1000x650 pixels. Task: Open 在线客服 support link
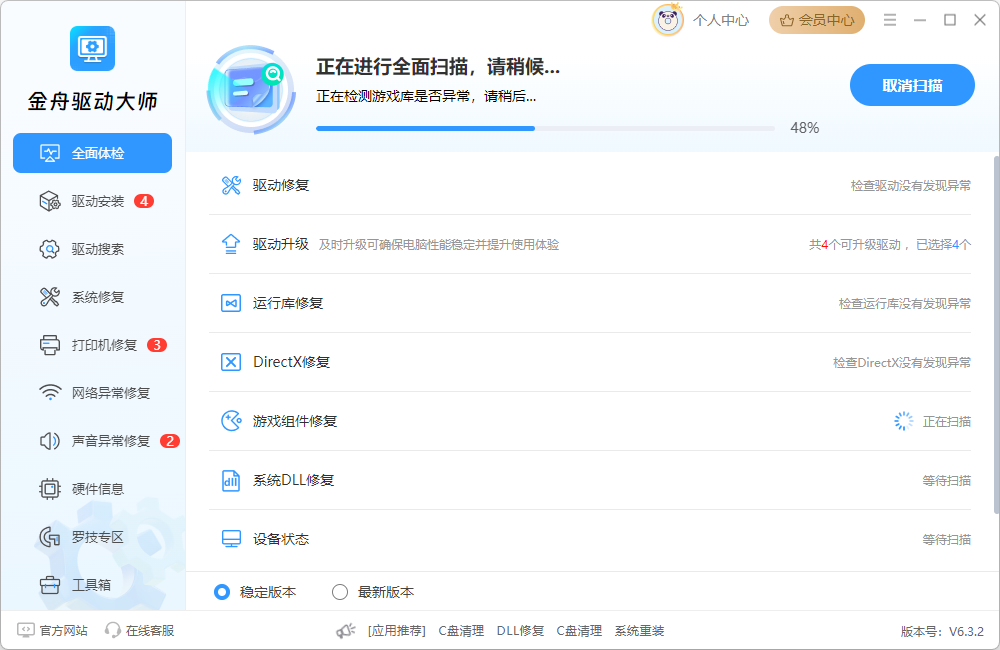coord(139,630)
